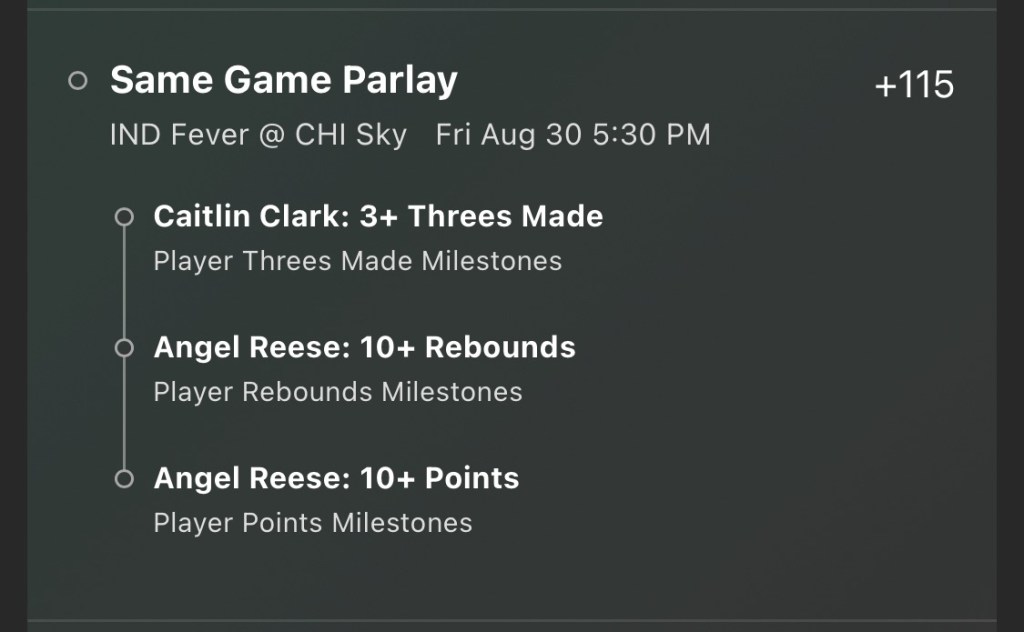Click Player Threes Made Milestones label

(357, 261)
